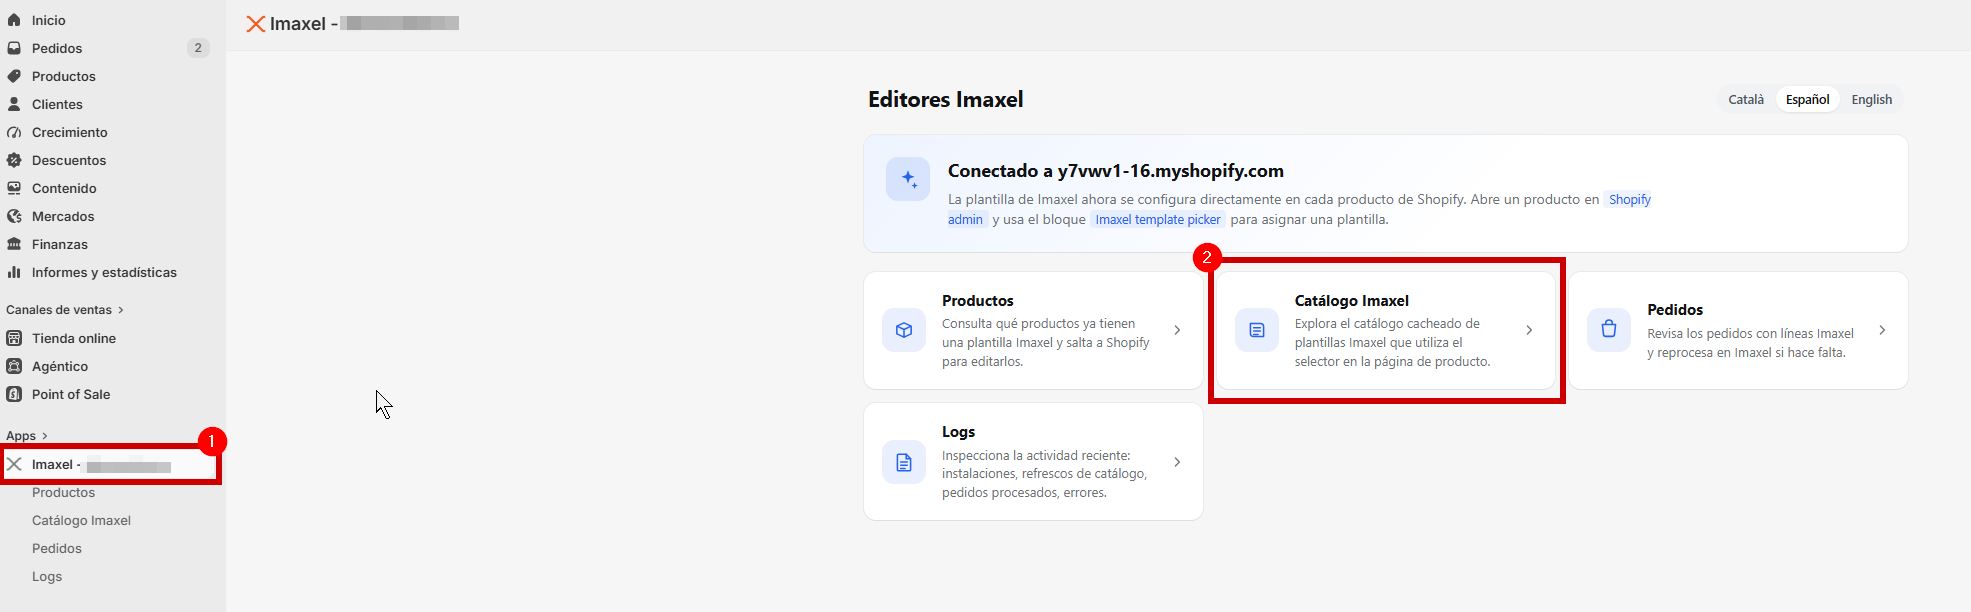Open Point of Sale channel

[71, 394]
